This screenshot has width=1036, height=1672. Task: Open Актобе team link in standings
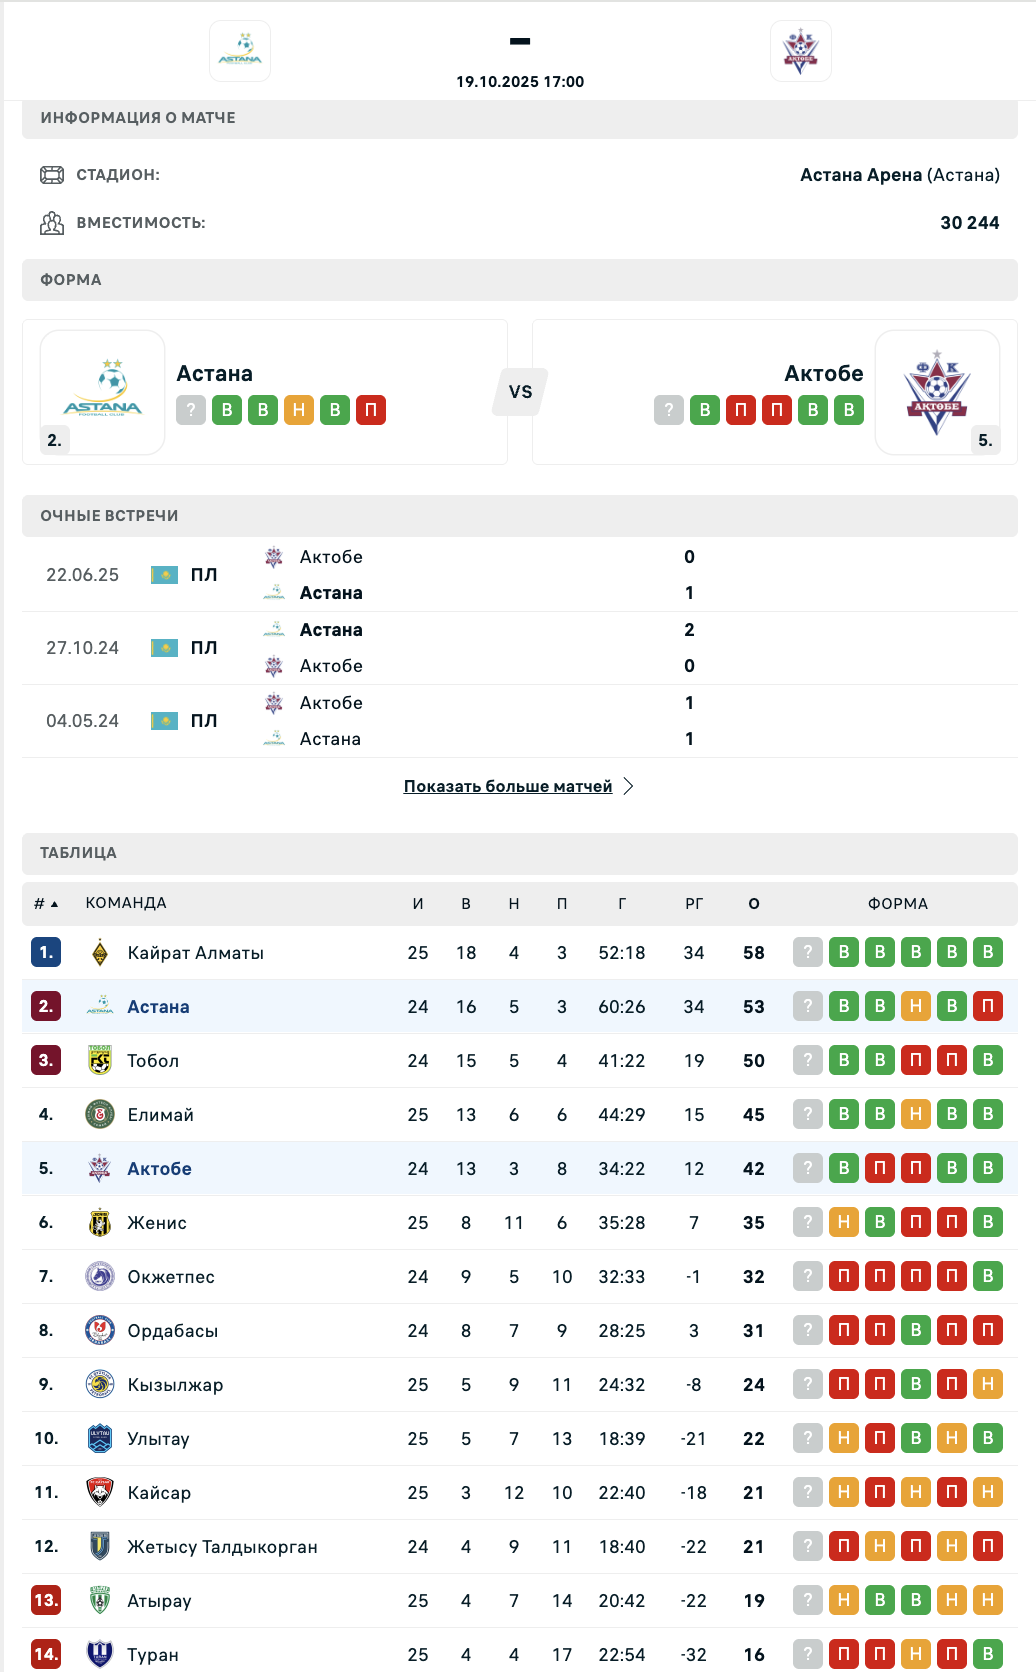click(159, 1169)
